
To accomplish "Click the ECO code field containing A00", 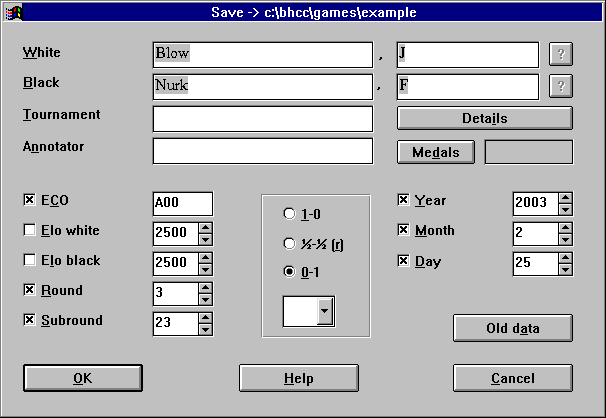I will click(x=182, y=204).
